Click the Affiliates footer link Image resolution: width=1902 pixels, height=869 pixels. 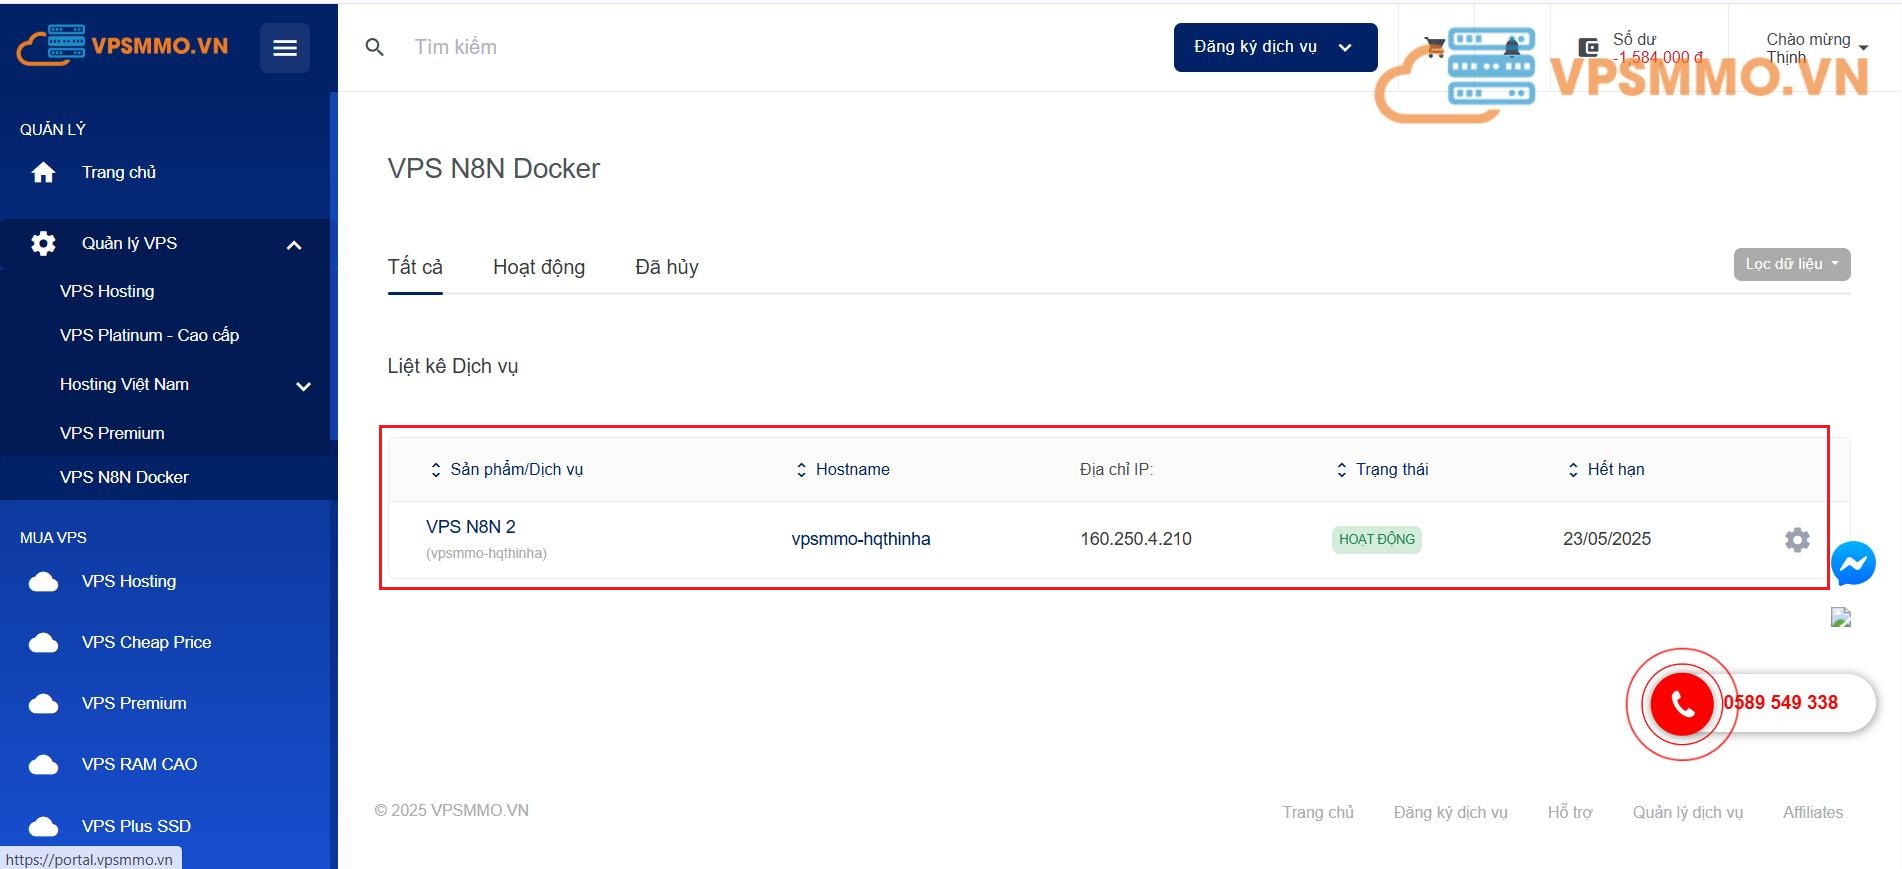pyautogui.click(x=1812, y=812)
